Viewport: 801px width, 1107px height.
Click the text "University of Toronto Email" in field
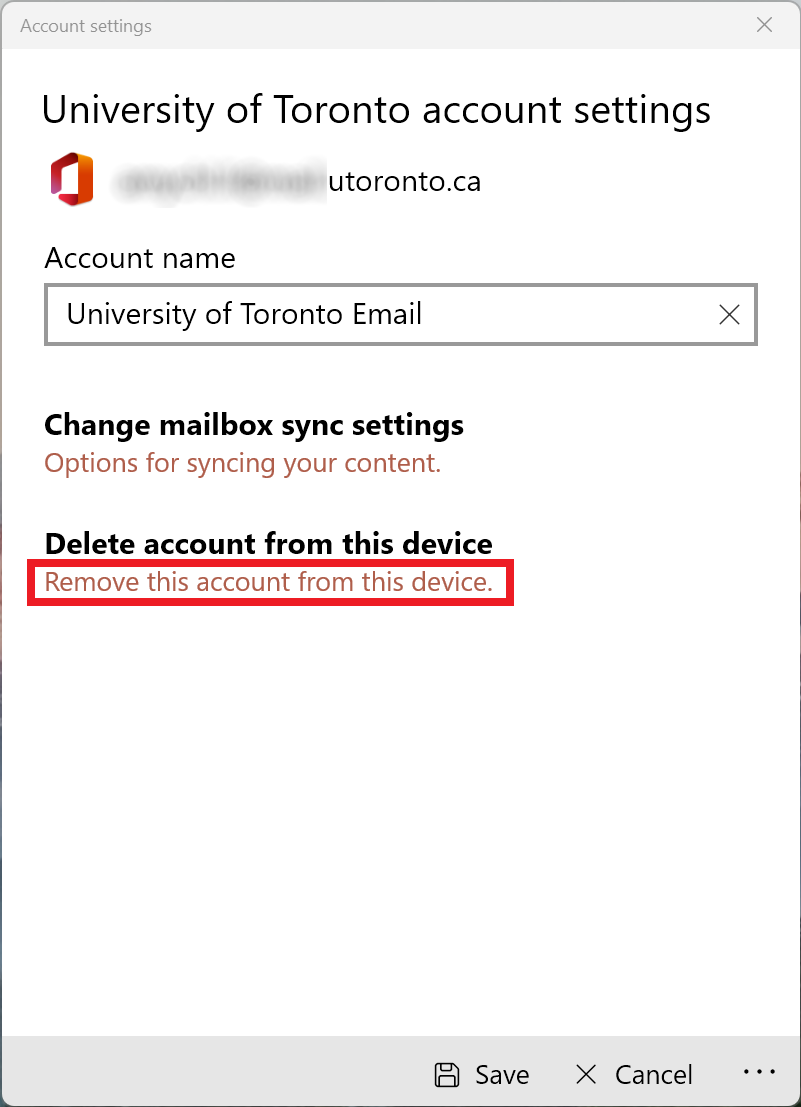tap(244, 315)
